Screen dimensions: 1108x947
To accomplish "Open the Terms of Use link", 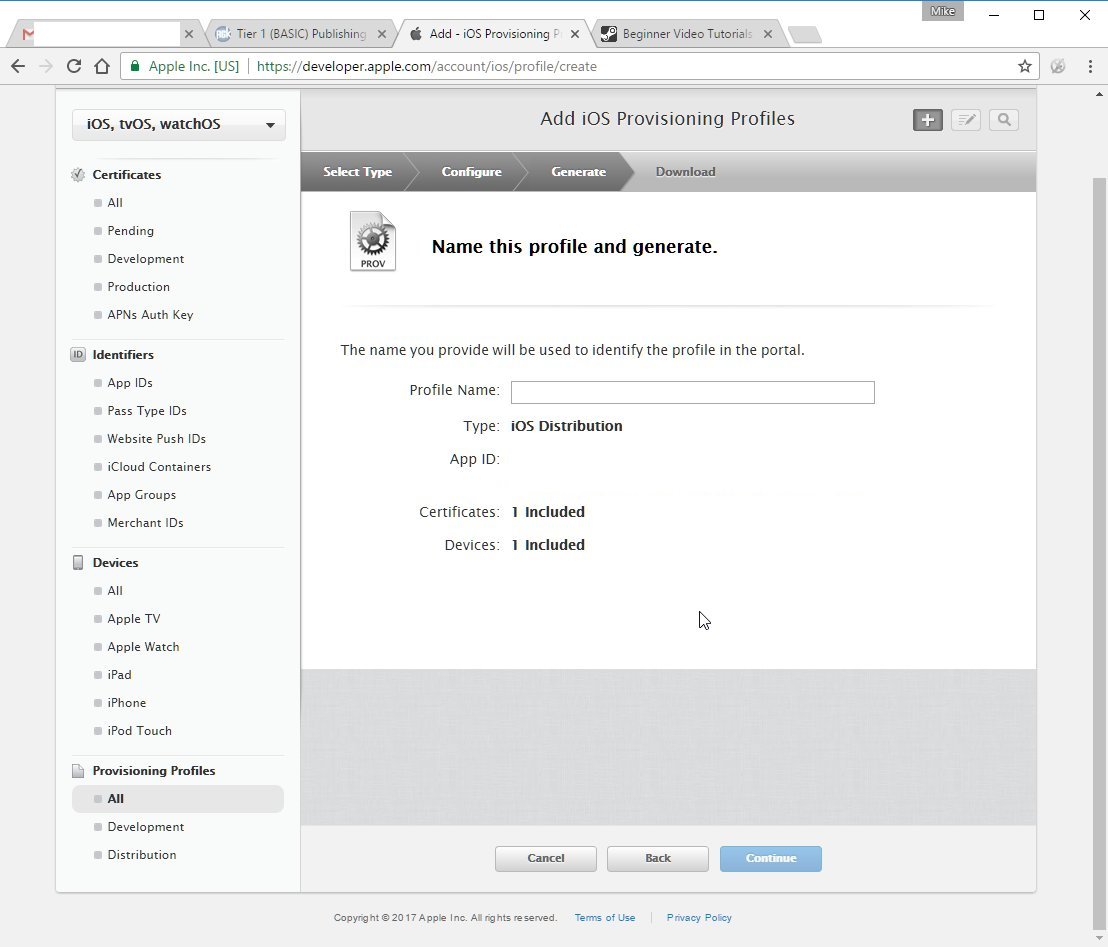I will [x=605, y=917].
